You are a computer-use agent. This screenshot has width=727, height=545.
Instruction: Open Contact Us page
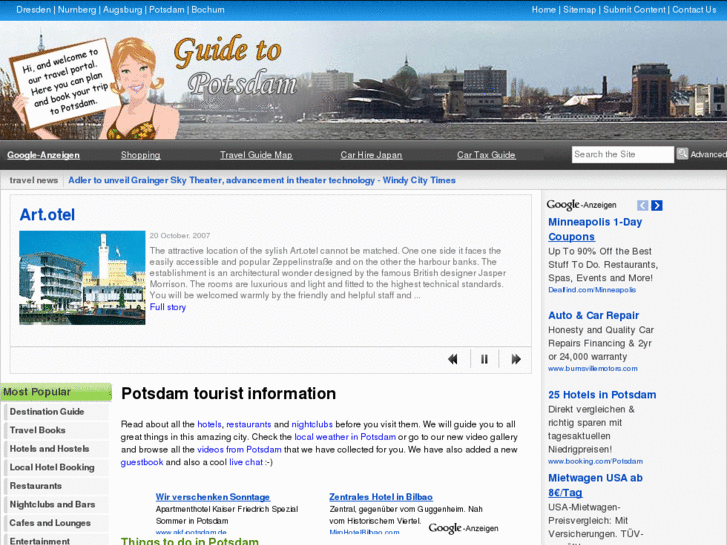694,10
